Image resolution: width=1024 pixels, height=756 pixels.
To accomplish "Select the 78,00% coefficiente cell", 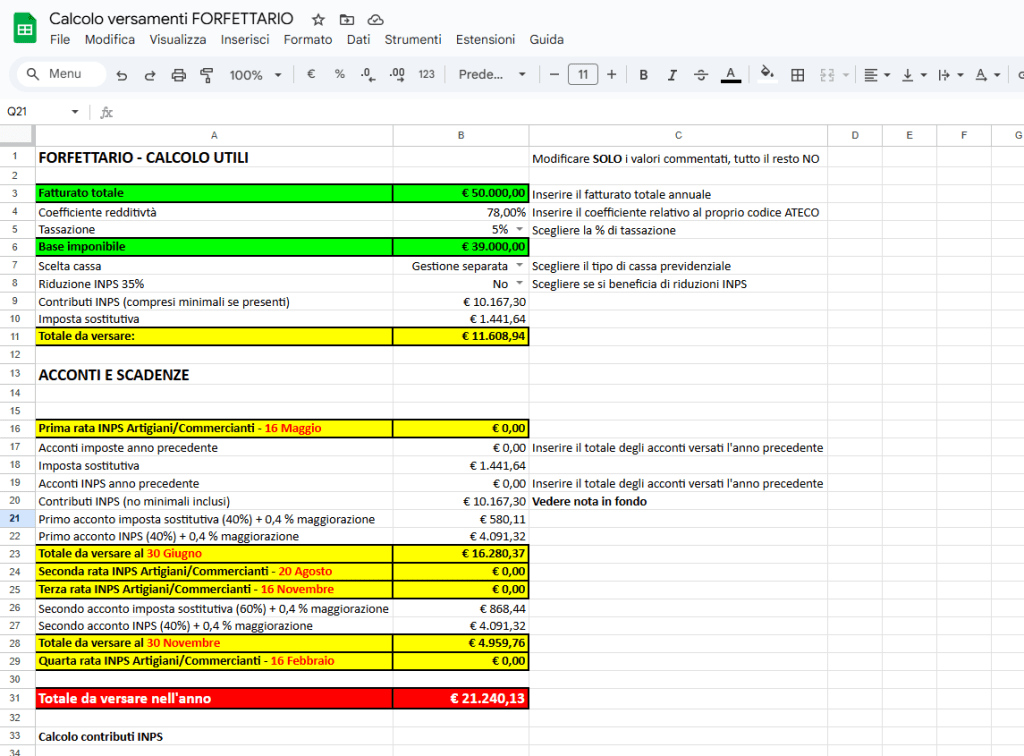I will (461, 212).
